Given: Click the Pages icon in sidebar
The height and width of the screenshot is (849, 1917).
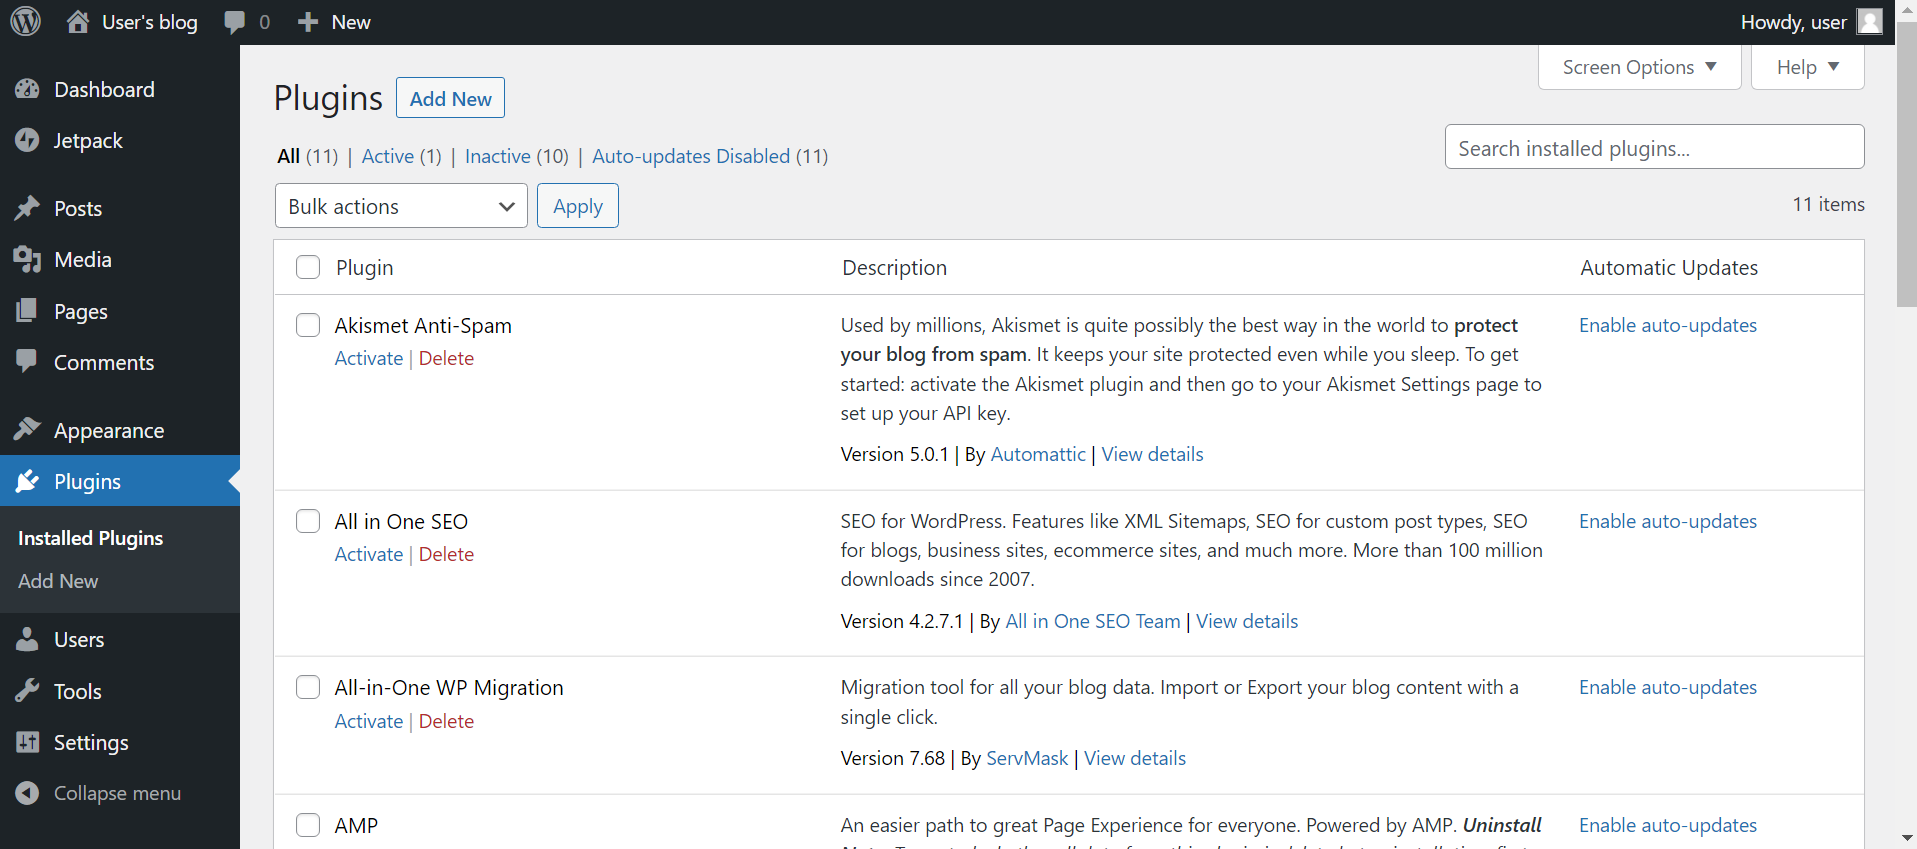Looking at the screenshot, I should coord(27,311).
